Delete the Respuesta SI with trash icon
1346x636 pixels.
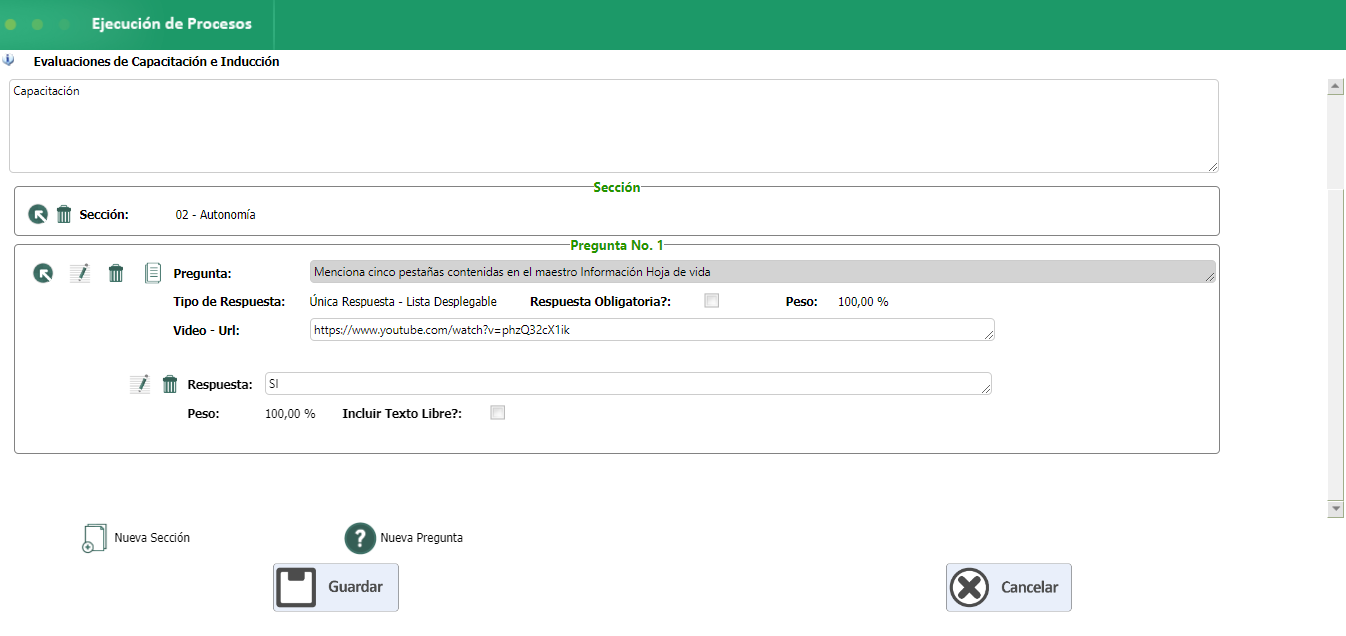click(x=170, y=384)
